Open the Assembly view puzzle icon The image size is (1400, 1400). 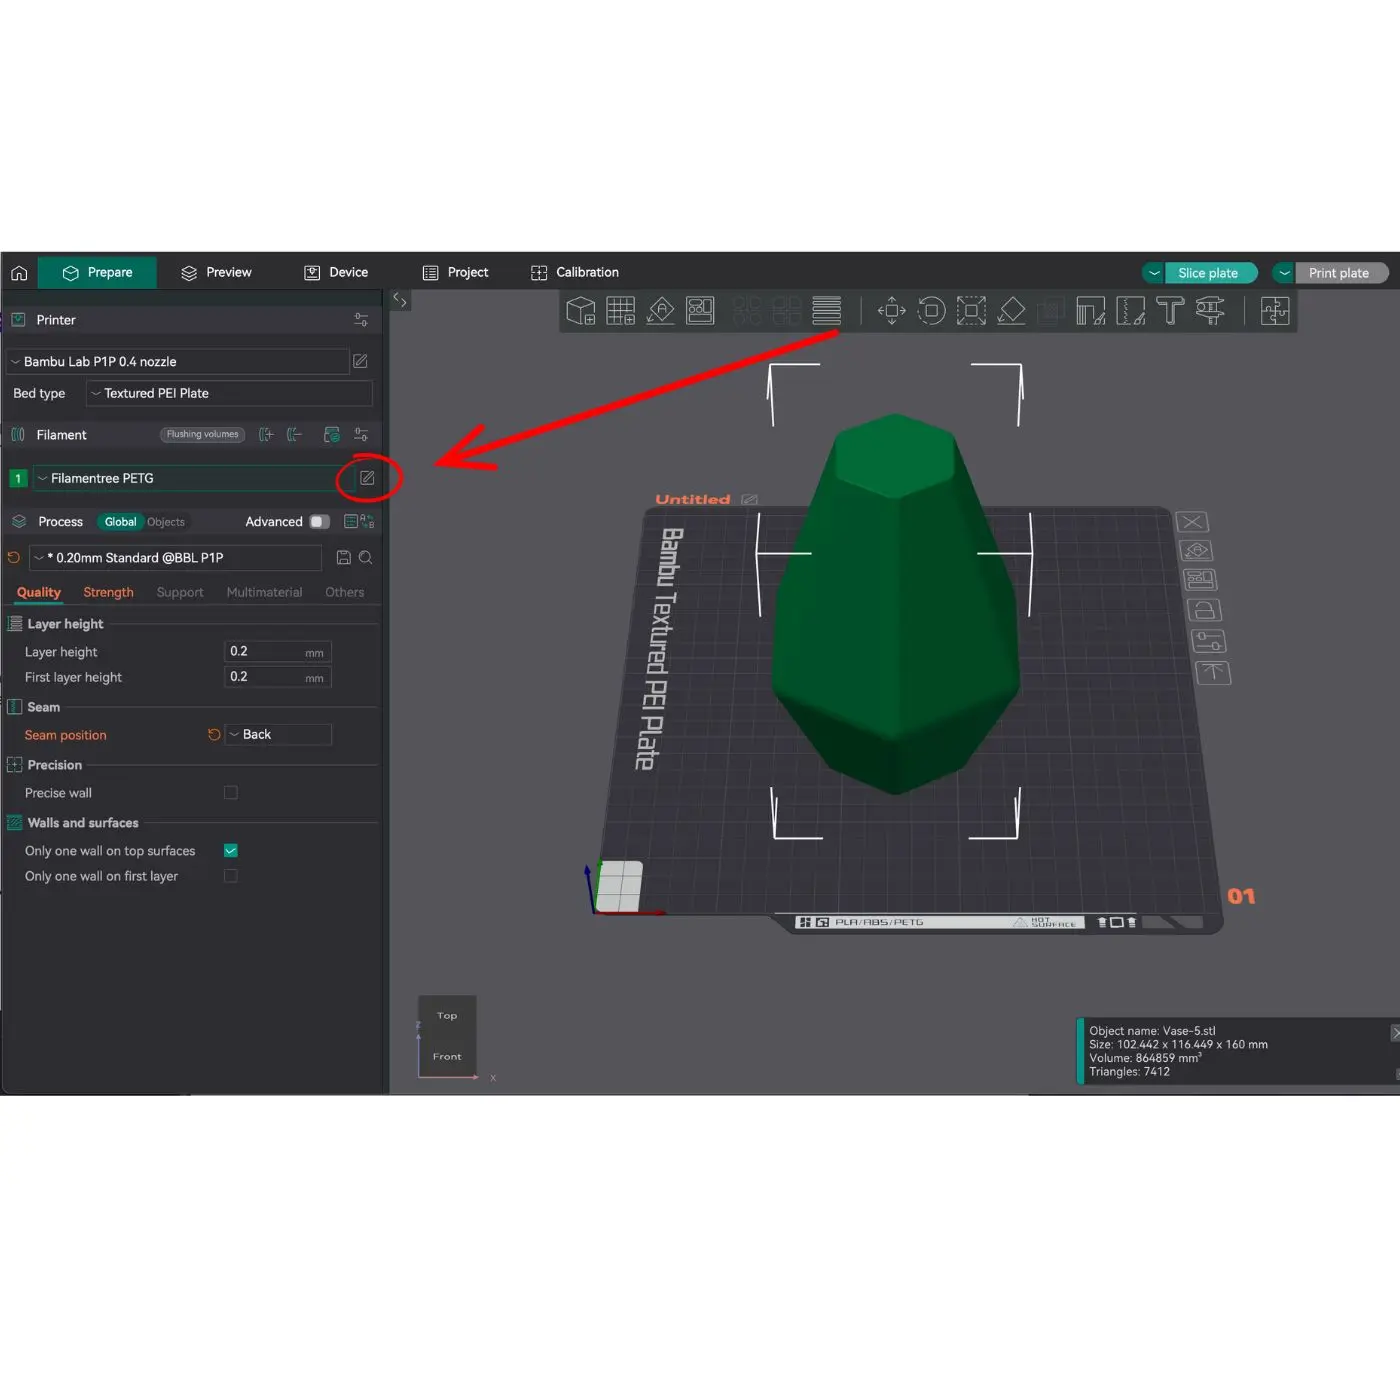tap(1275, 311)
